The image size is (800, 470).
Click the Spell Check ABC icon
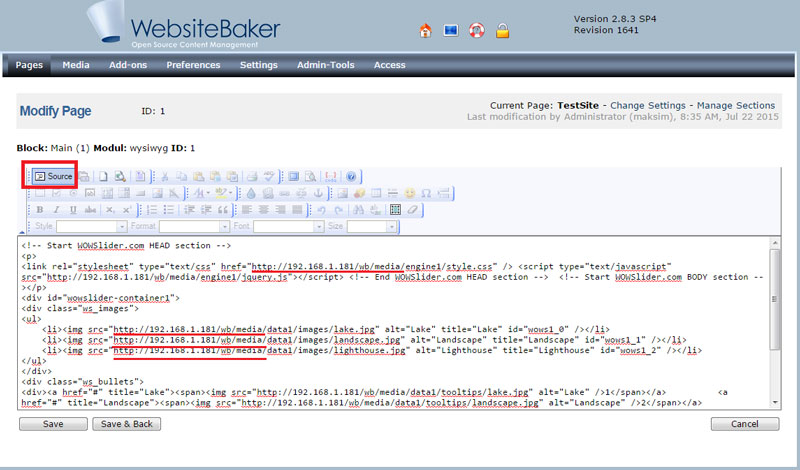(x=269, y=177)
